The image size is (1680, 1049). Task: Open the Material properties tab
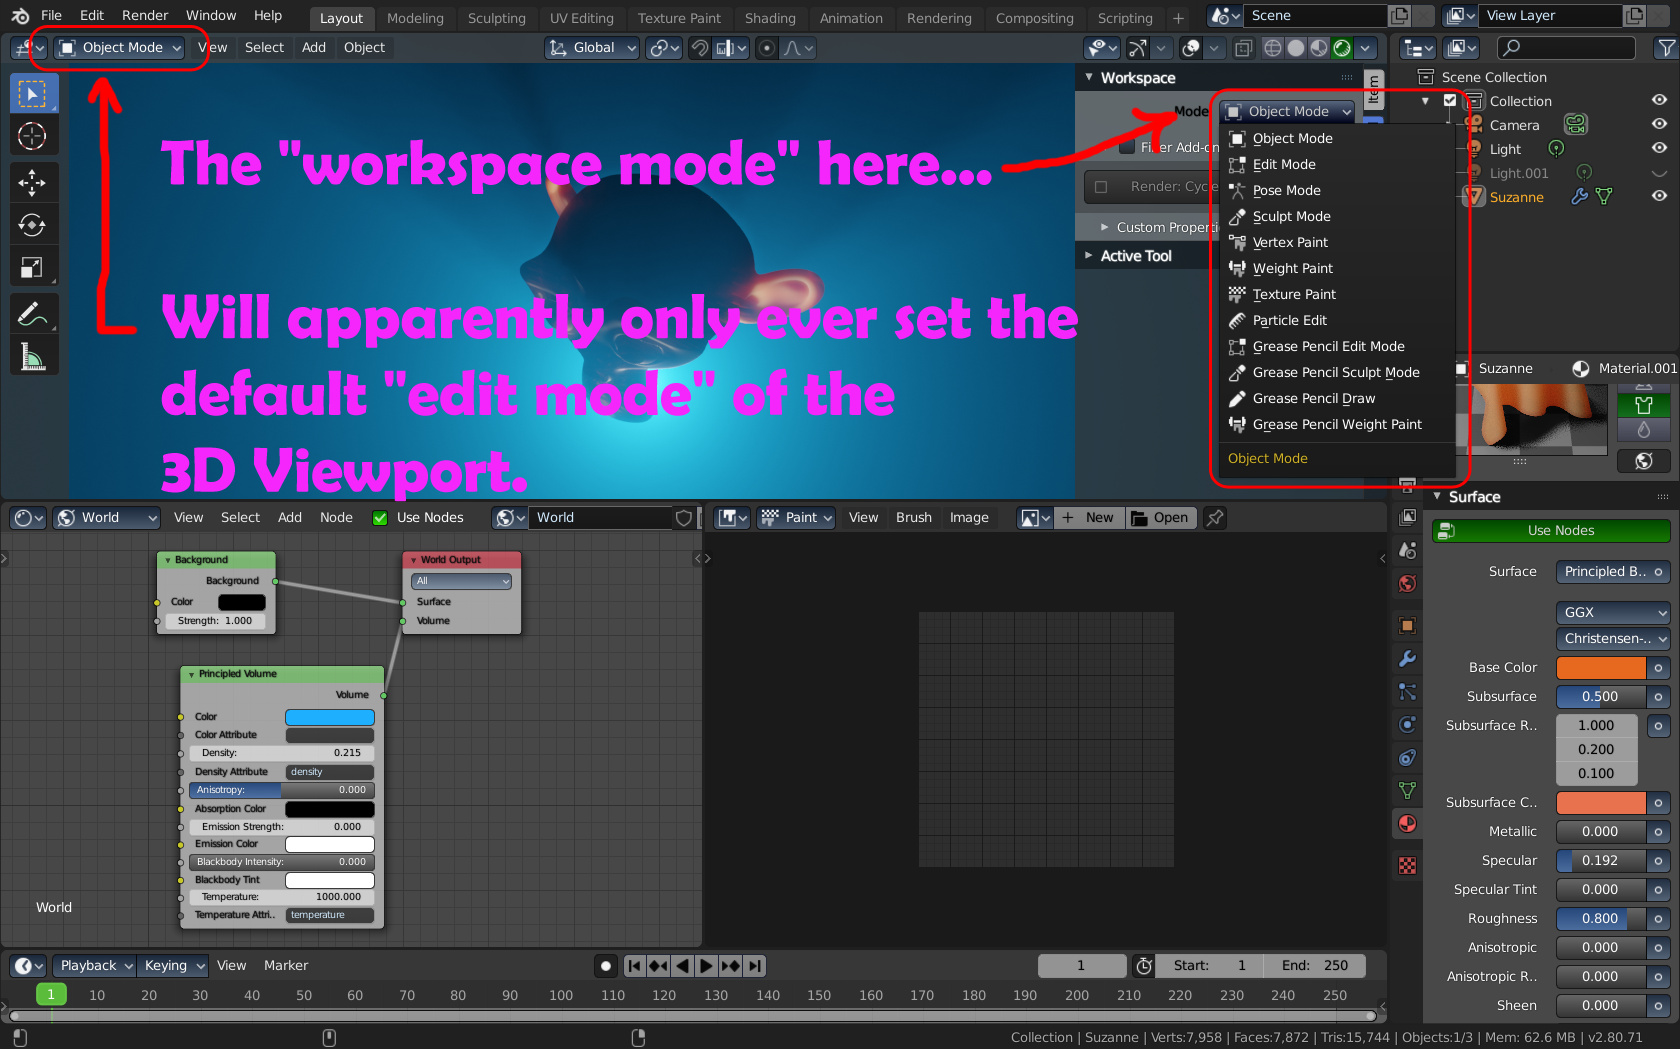1407,824
